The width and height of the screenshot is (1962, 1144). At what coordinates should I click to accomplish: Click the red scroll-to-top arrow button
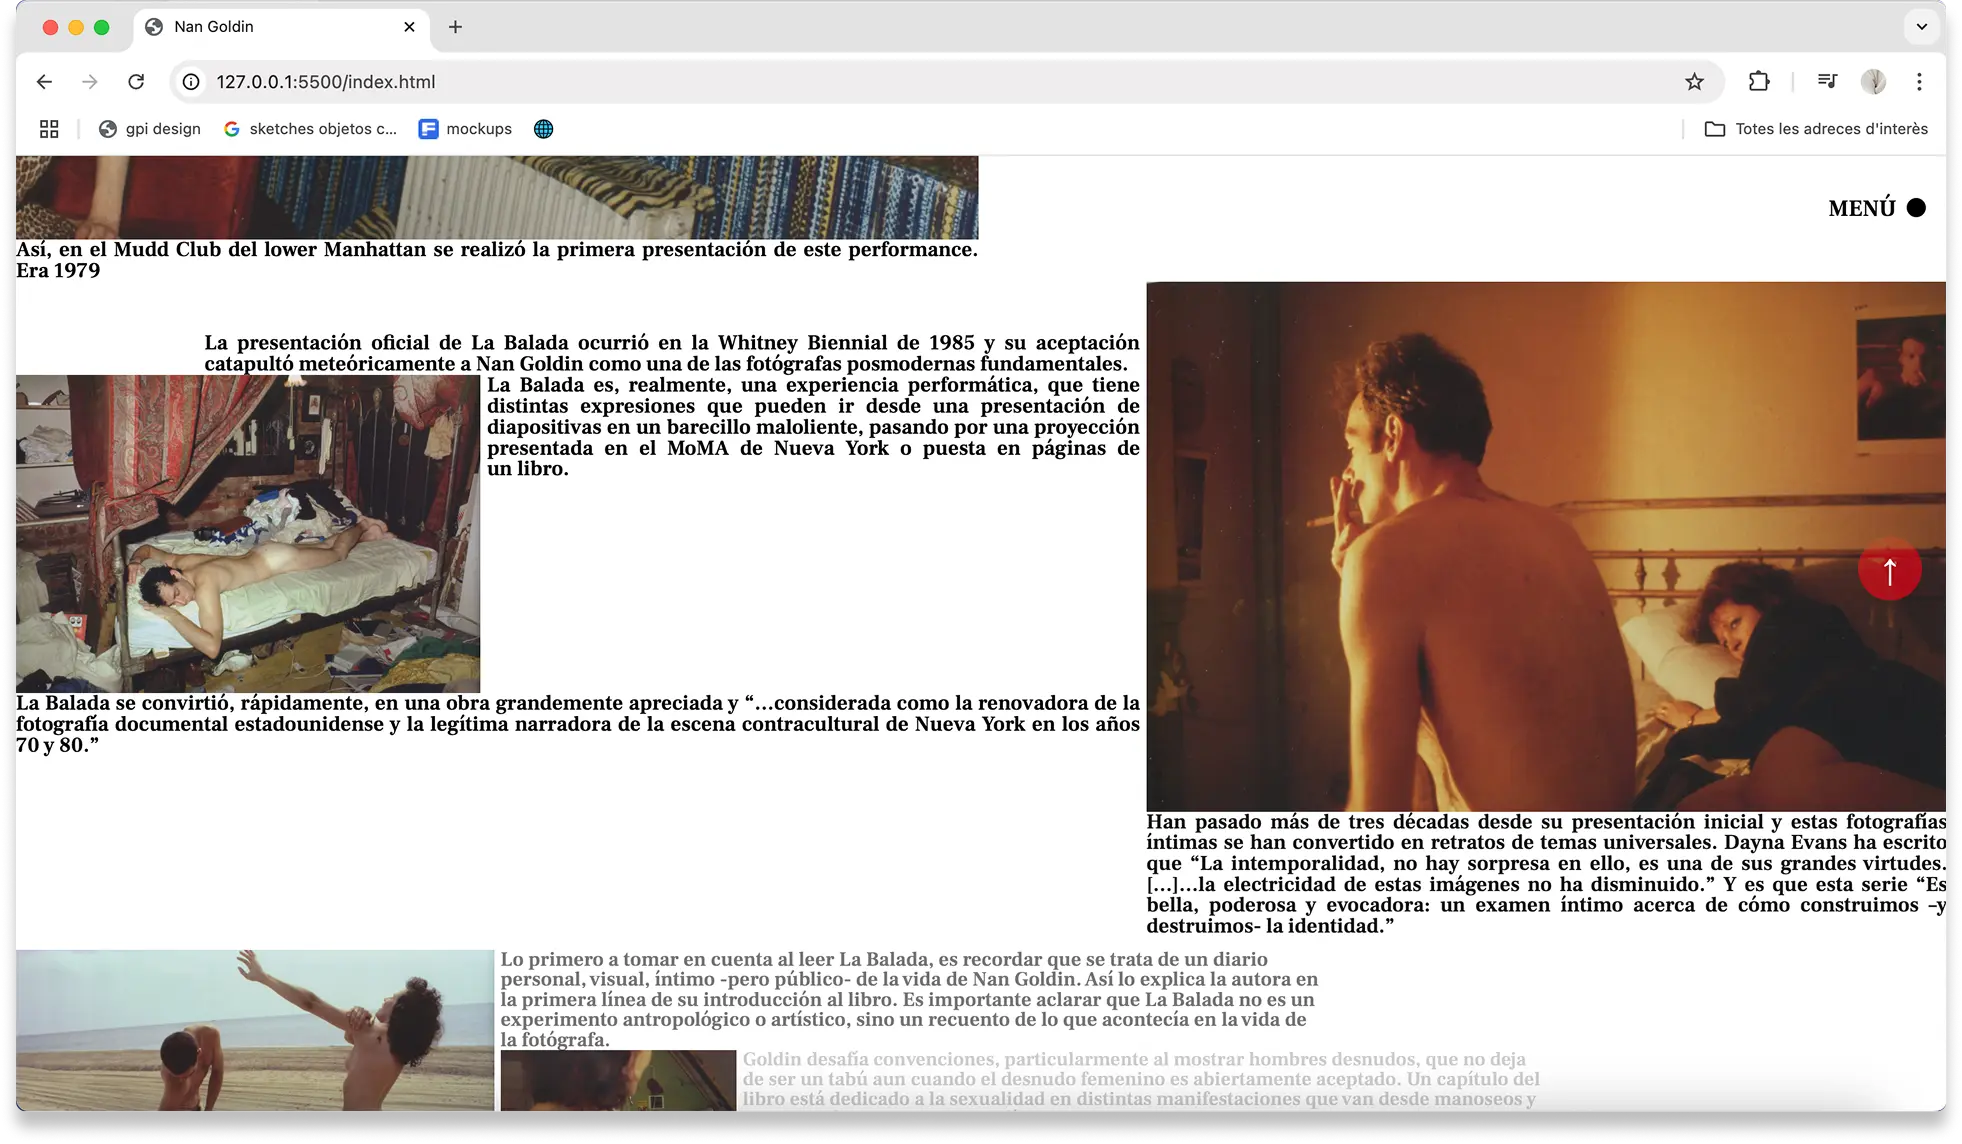pyautogui.click(x=1889, y=570)
